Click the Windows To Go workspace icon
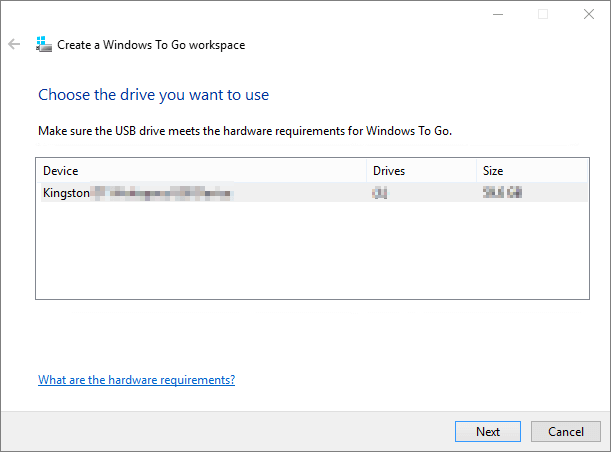 [x=44, y=44]
